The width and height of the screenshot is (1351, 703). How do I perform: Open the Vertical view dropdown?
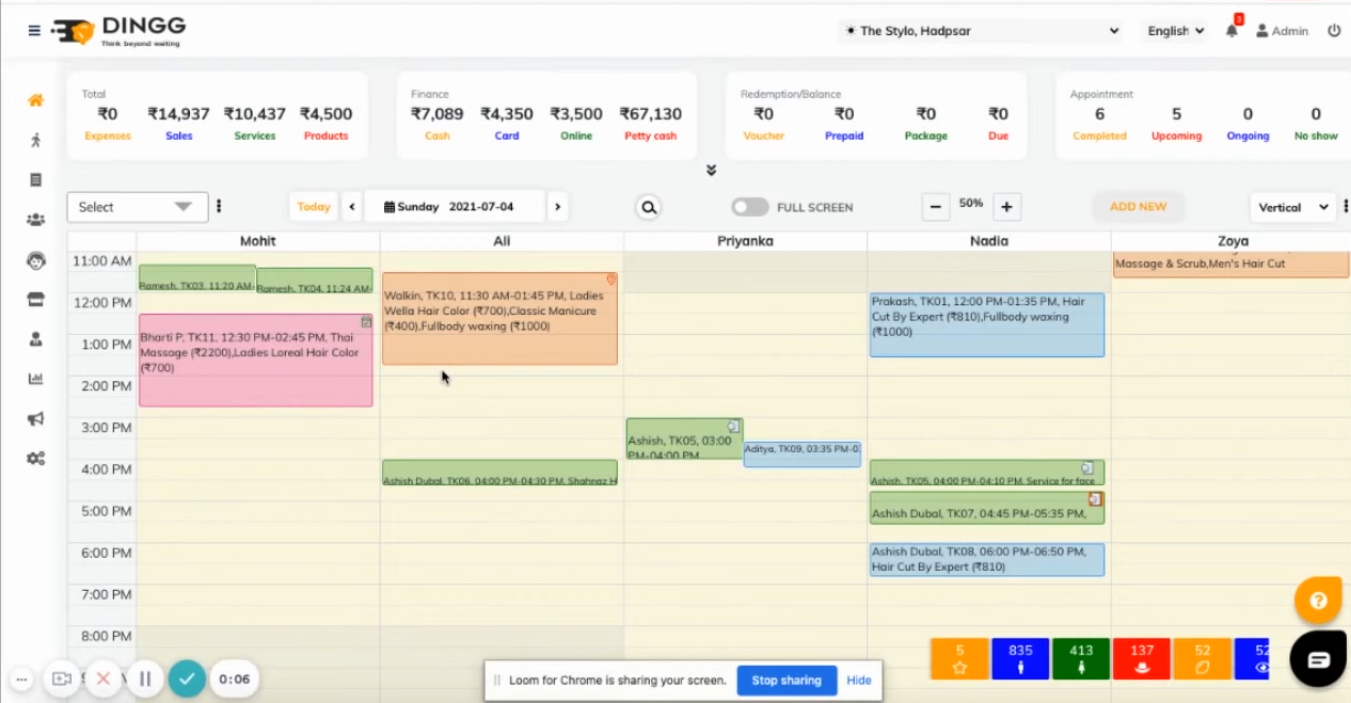(1293, 207)
